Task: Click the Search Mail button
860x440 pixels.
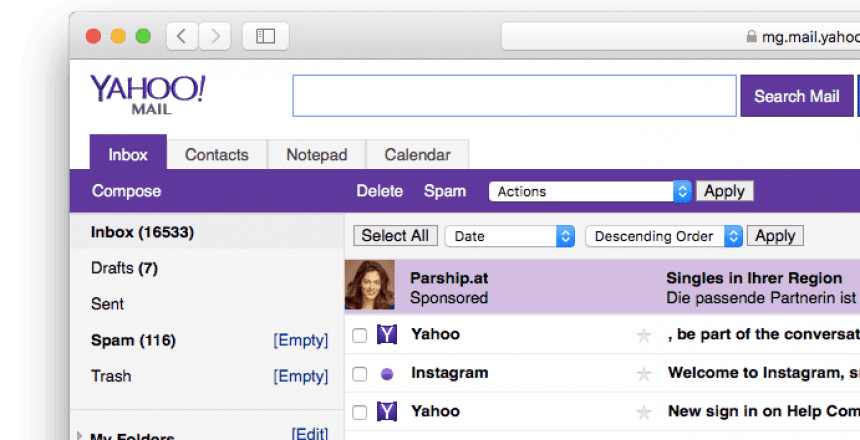Action: tap(796, 96)
